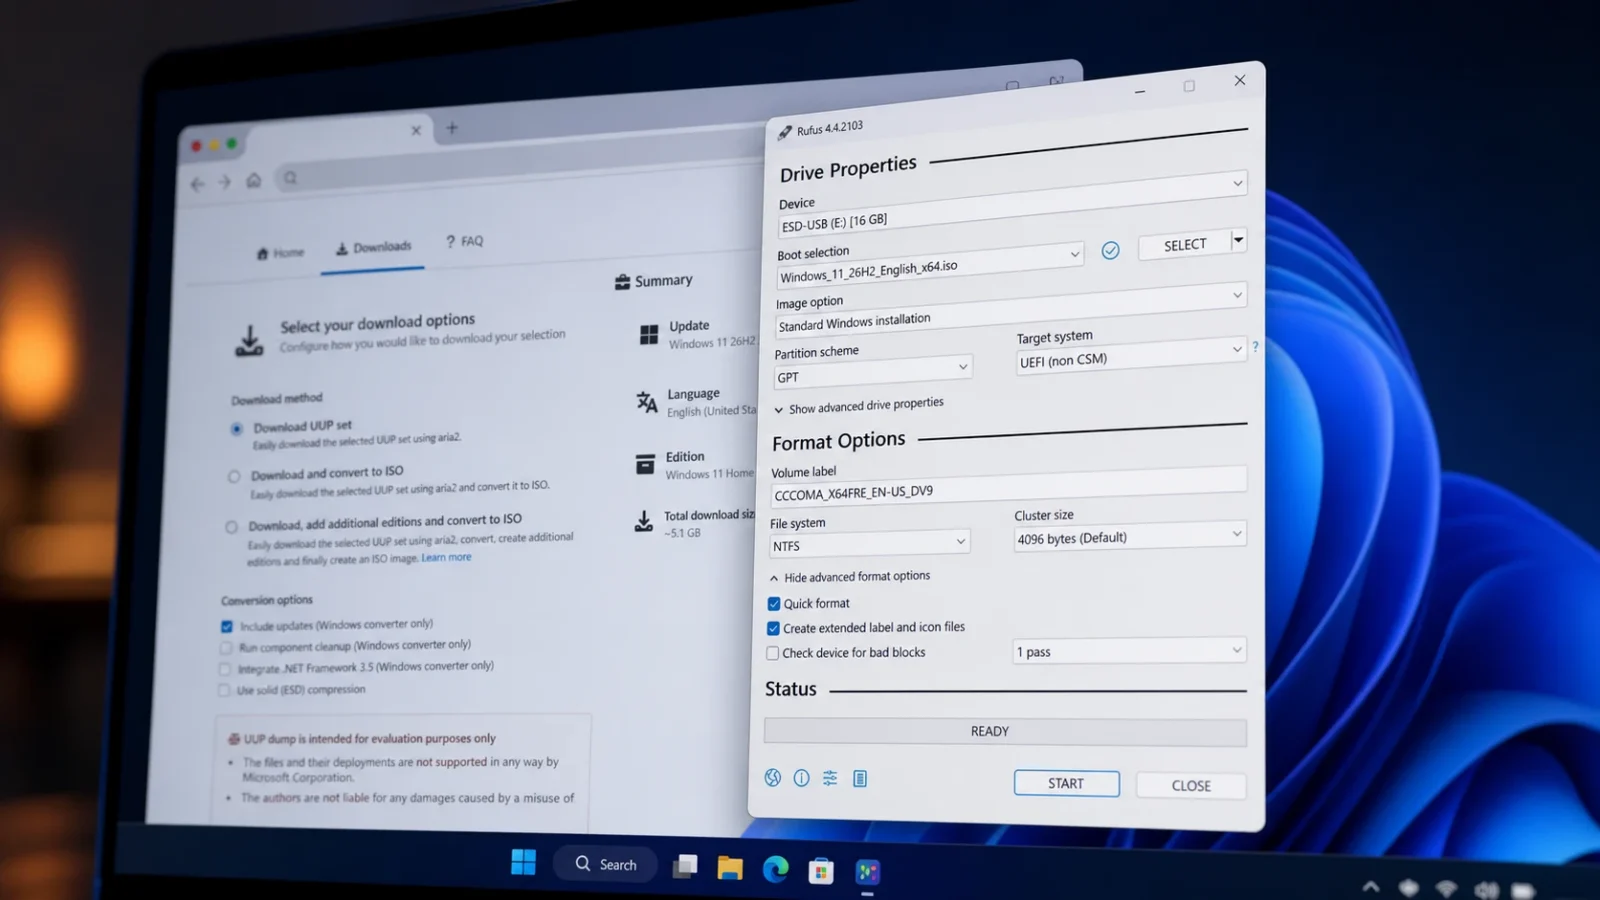1600x900 pixels.
Task: Open a new browser tab with plus
Action: coord(452,128)
